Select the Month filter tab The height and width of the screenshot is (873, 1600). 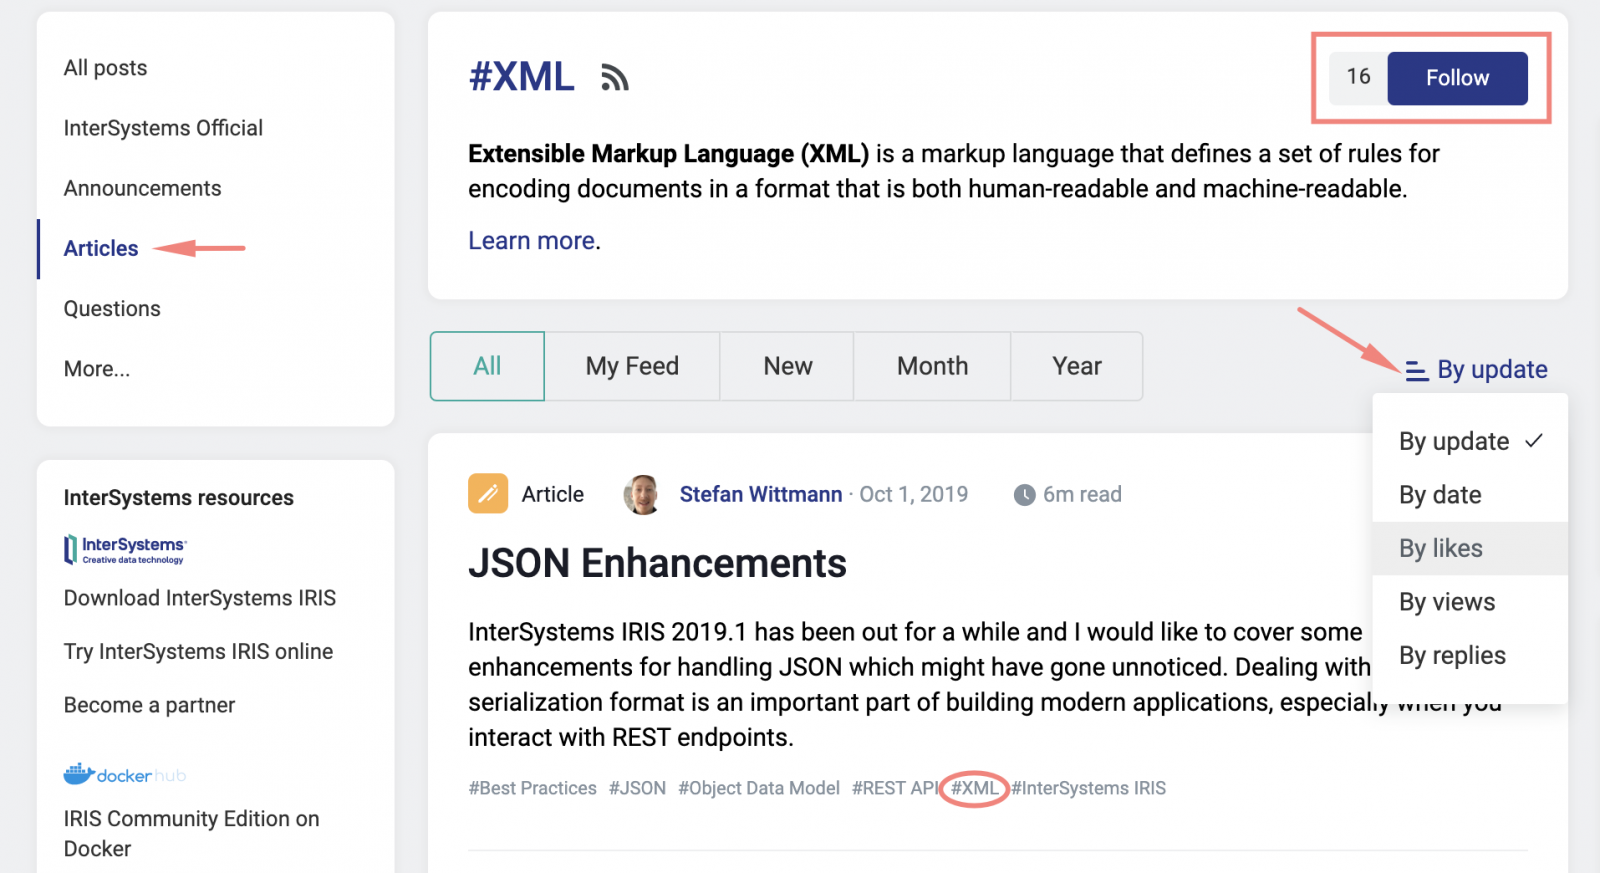[x=932, y=366]
